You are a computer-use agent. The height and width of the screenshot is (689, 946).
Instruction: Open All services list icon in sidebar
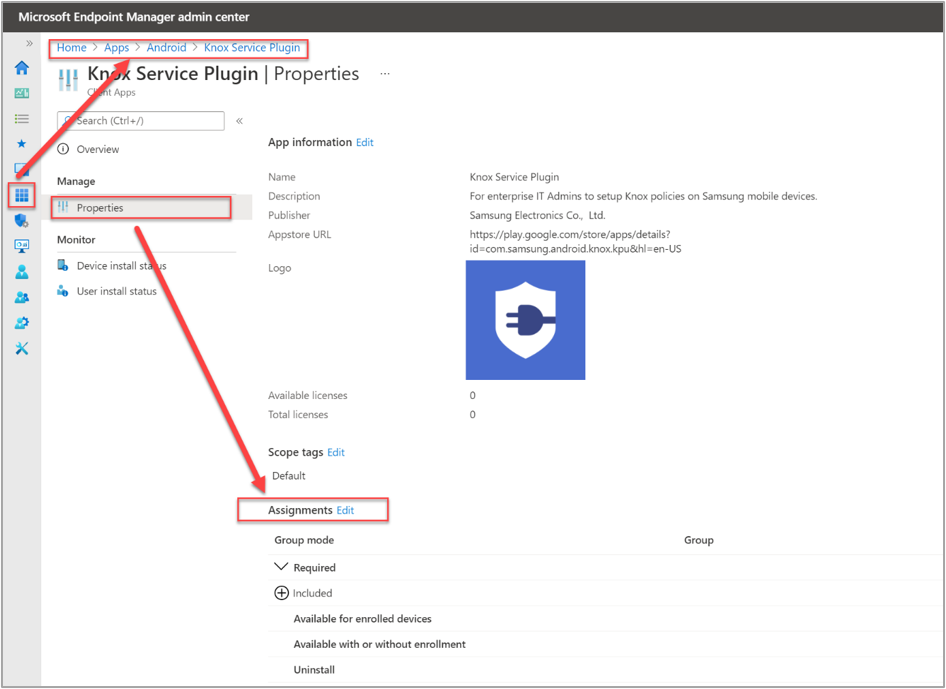22,118
